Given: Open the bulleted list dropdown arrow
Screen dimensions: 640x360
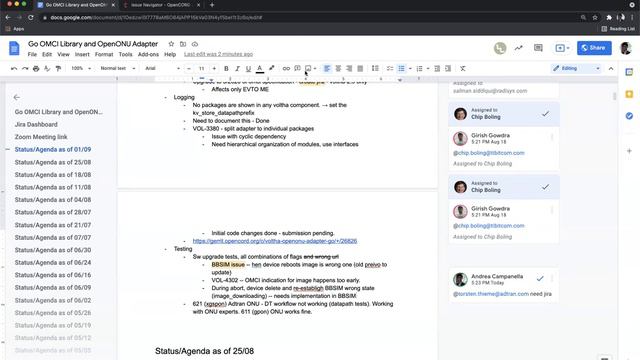Looking at the screenshot, I should tap(410, 69).
